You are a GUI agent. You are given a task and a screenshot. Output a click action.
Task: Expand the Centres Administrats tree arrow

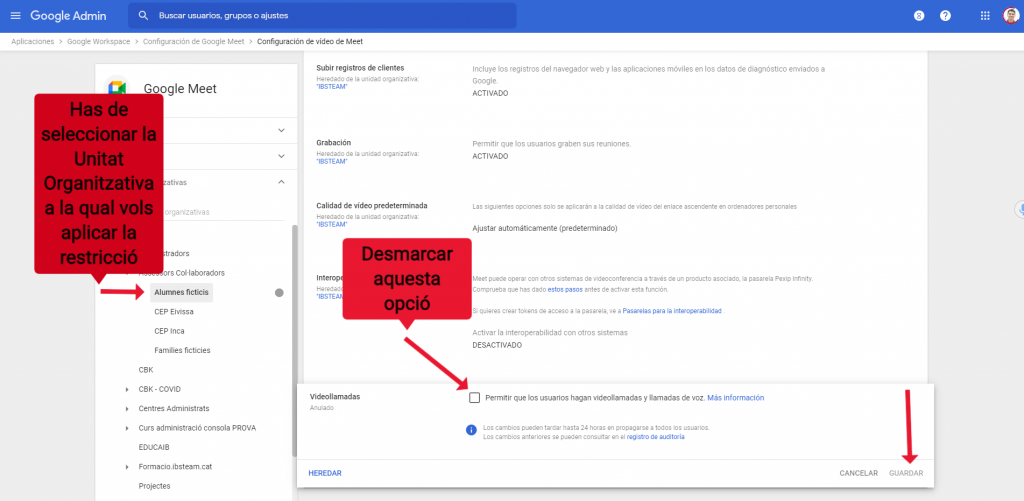tap(127, 409)
